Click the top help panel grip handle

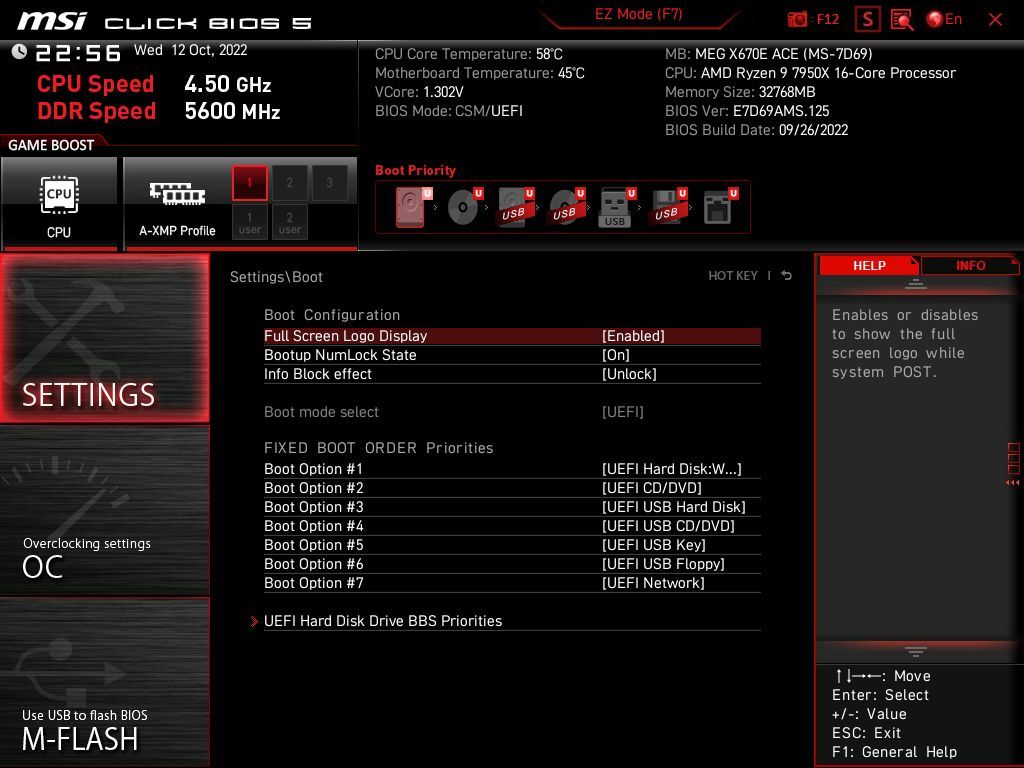916,284
